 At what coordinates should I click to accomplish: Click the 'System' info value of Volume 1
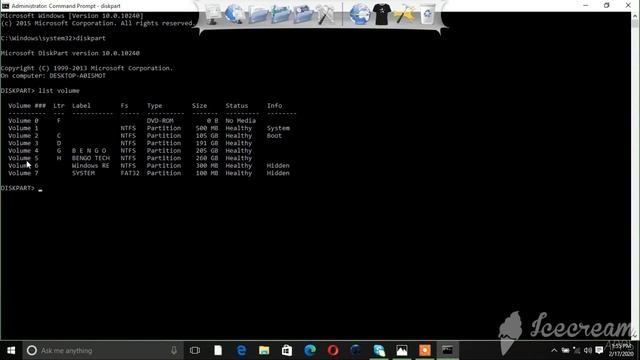click(x=278, y=128)
